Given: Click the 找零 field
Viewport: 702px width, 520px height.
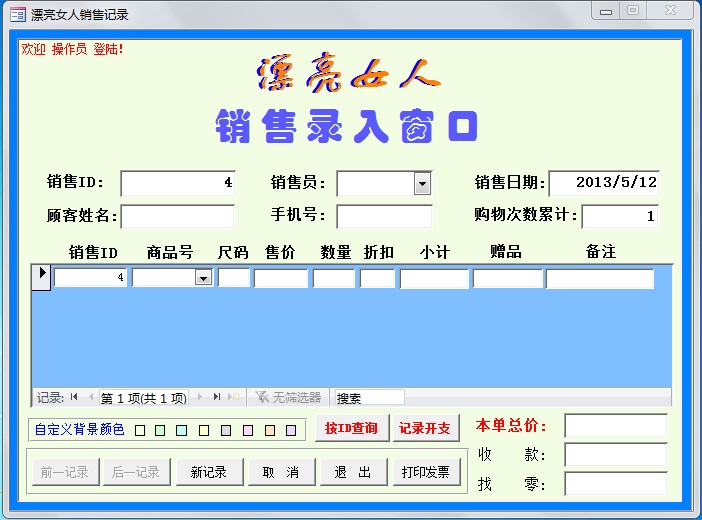Looking at the screenshot, I should click(x=616, y=484).
